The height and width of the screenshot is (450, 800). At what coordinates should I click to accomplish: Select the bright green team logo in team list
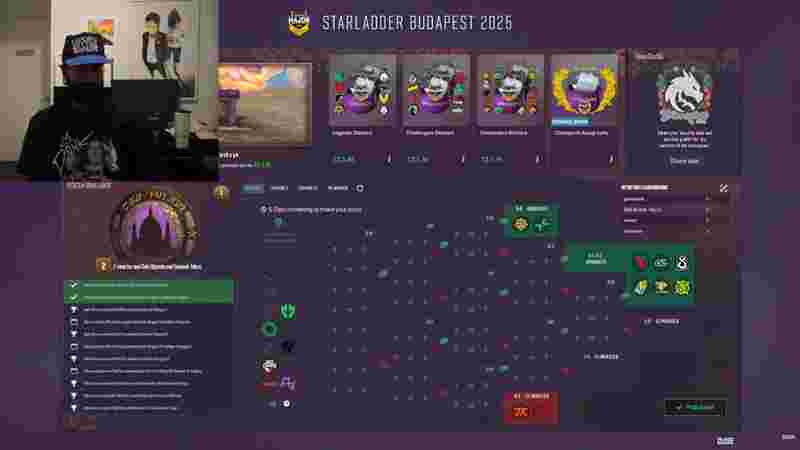[x=288, y=311]
